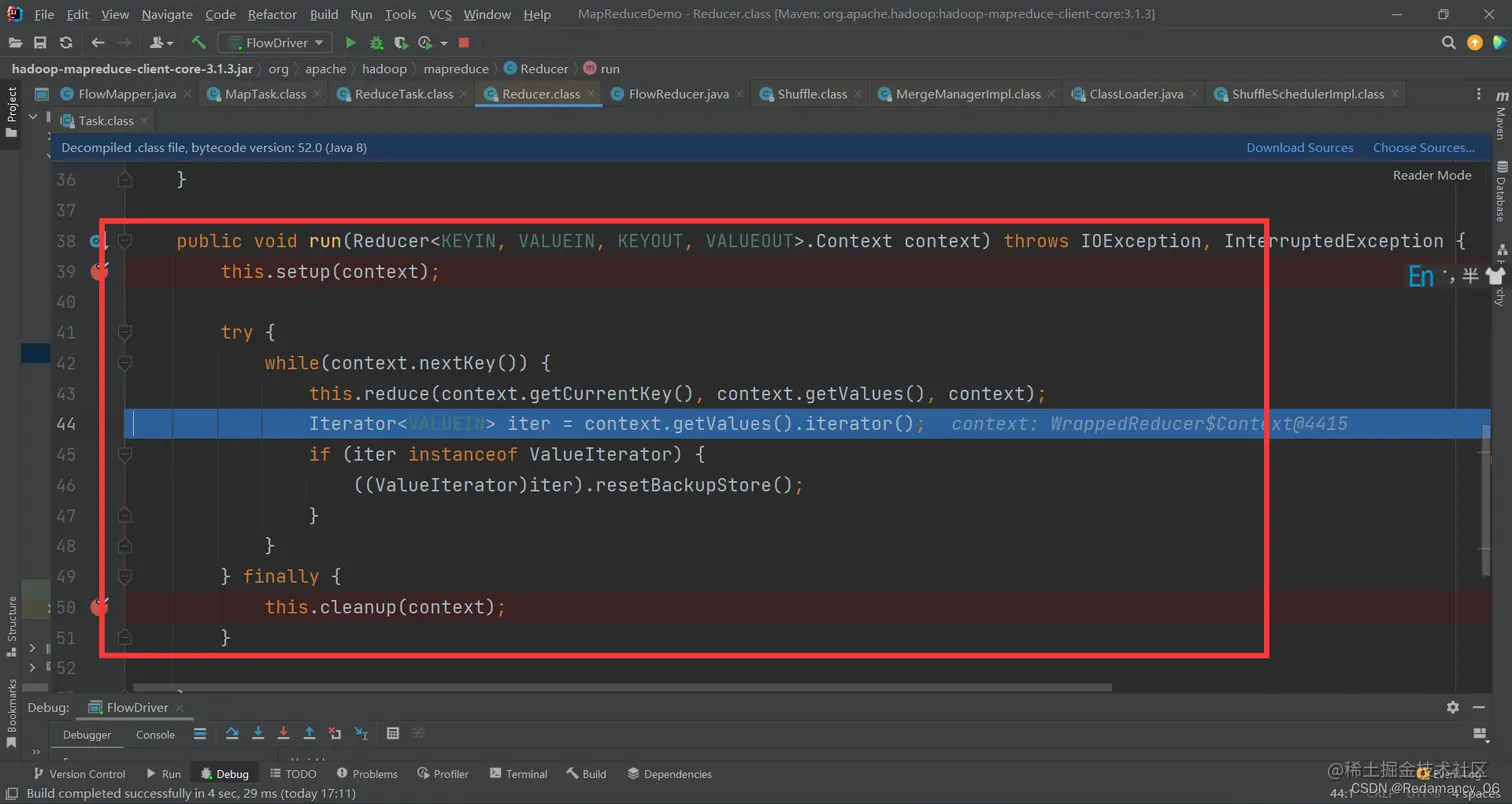Viewport: 1512px width, 804px height.
Task: Open the MergeManagerImpl.class tab
Action: click(968, 94)
